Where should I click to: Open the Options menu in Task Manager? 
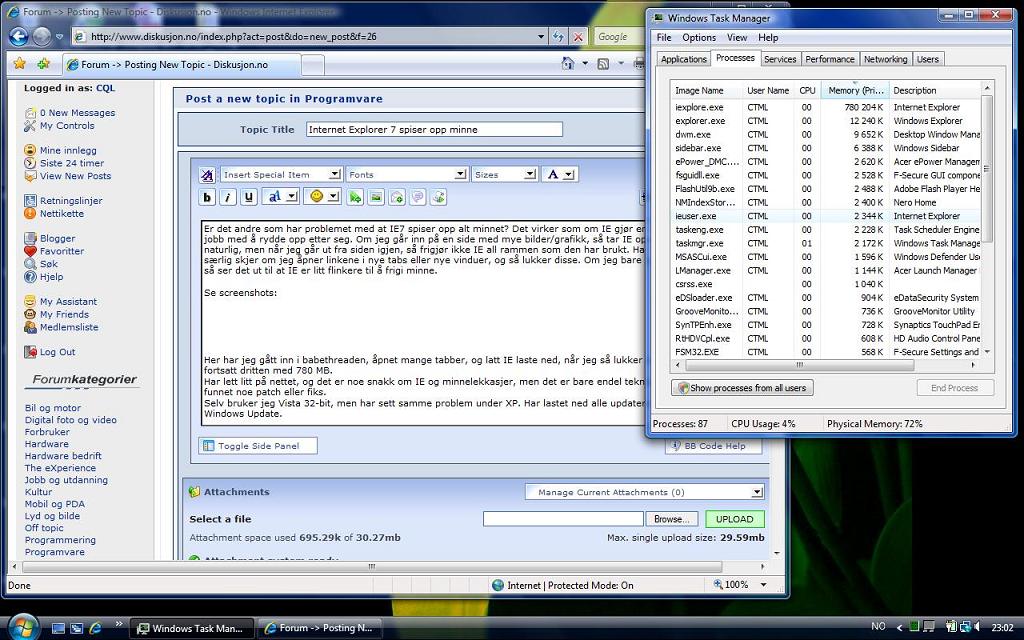coord(699,37)
